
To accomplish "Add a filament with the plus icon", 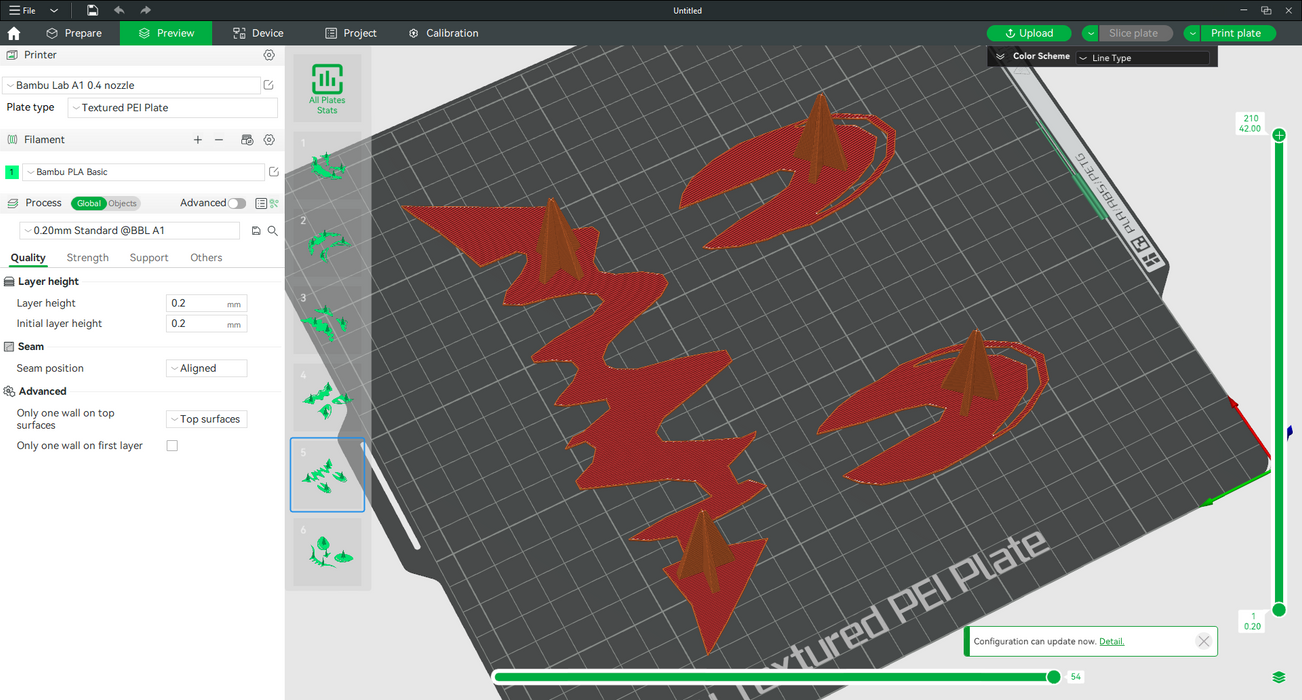I will 198,140.
